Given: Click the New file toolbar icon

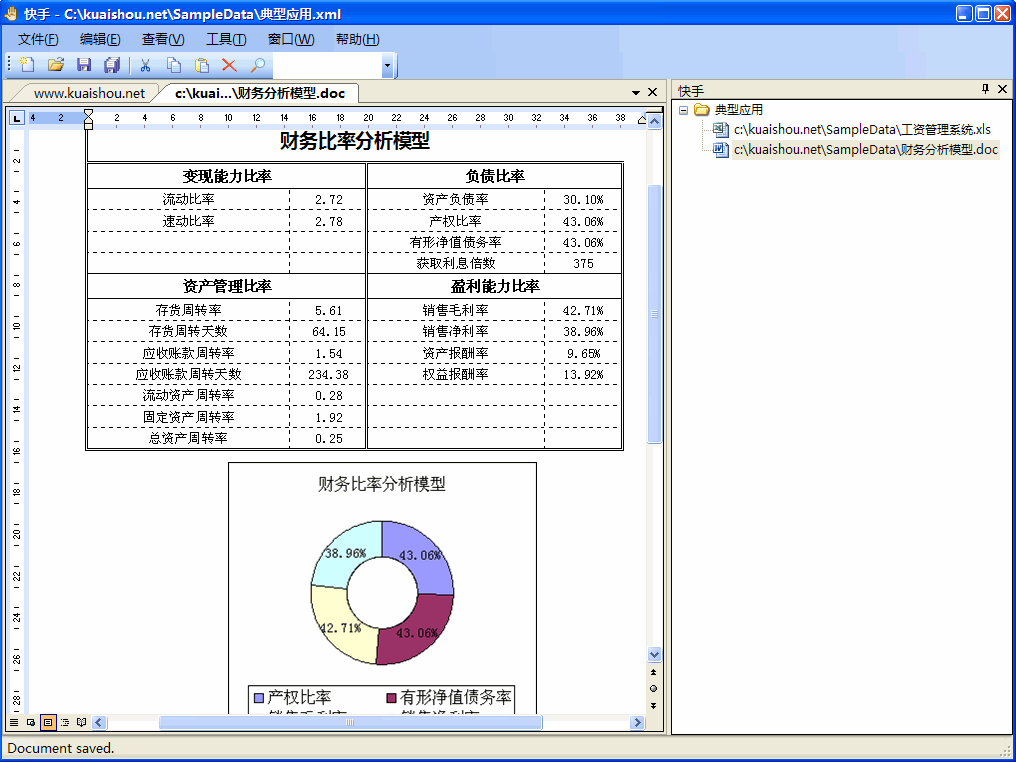Looking at the screenshot, I should point(27,65).
